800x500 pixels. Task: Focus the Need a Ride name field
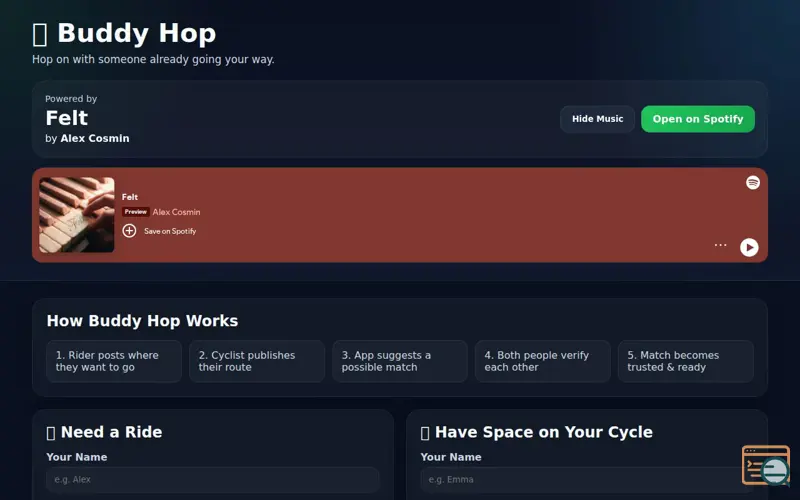coord(213,480)
